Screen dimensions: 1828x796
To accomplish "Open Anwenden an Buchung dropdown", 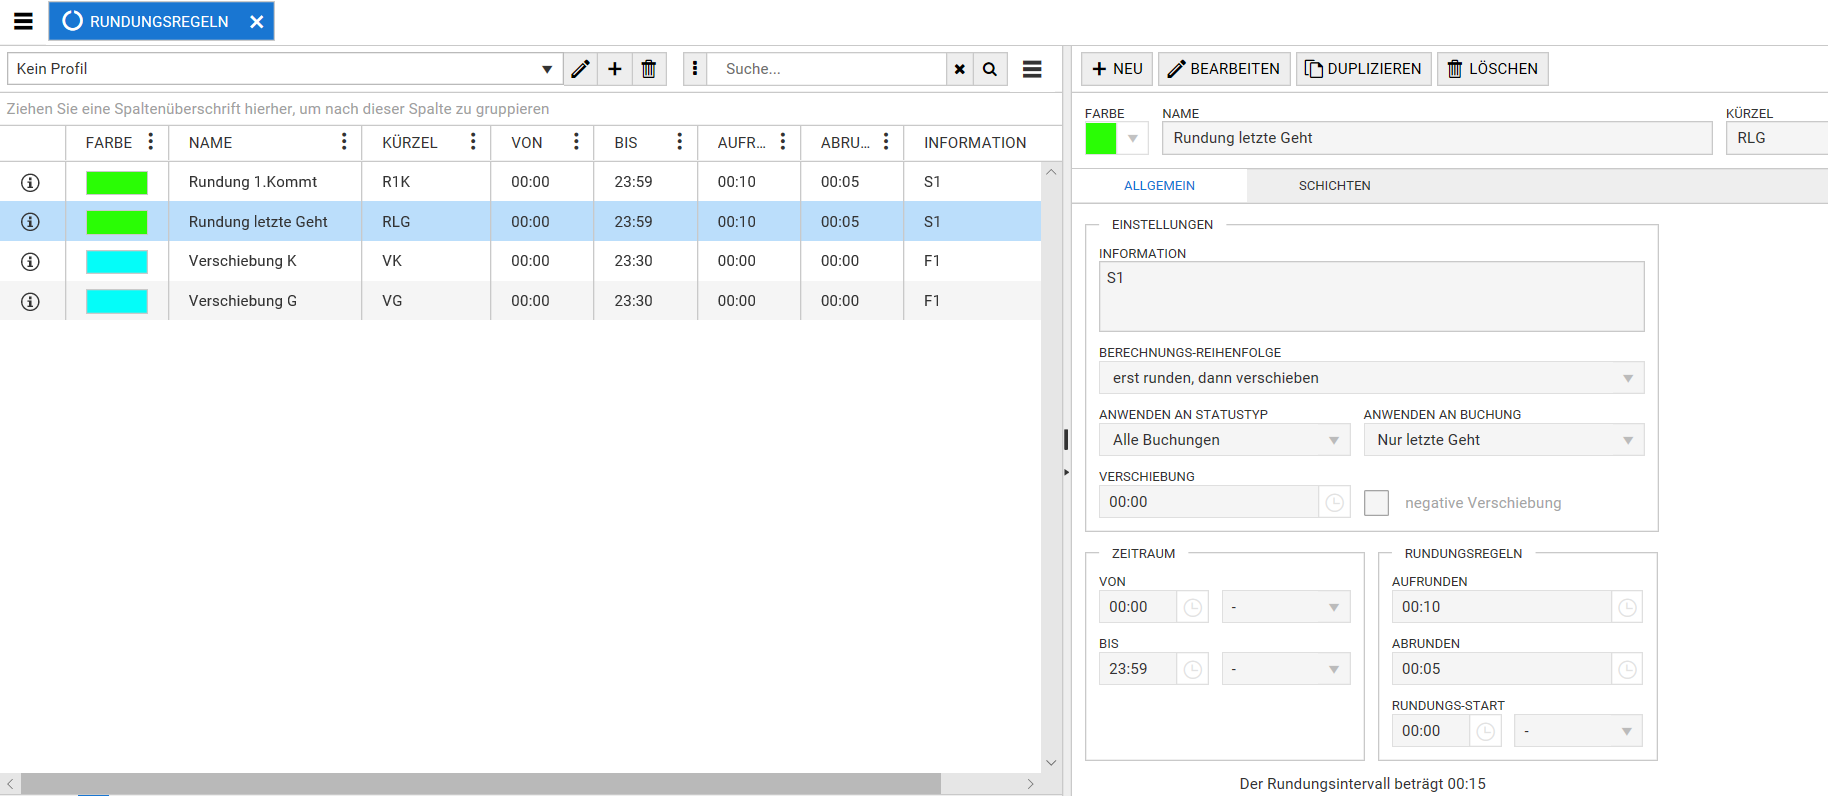I will point(1503,440).
